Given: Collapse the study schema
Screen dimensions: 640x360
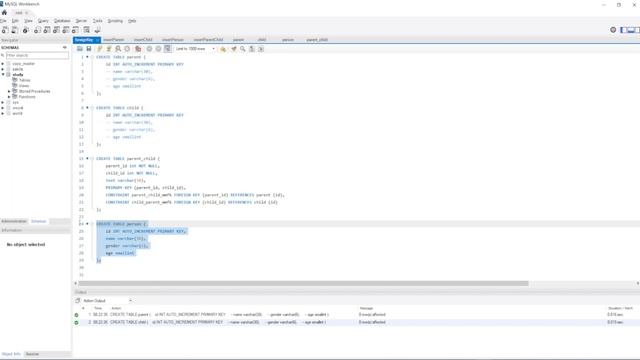Looking at the screenshot, I should [3, 75].
